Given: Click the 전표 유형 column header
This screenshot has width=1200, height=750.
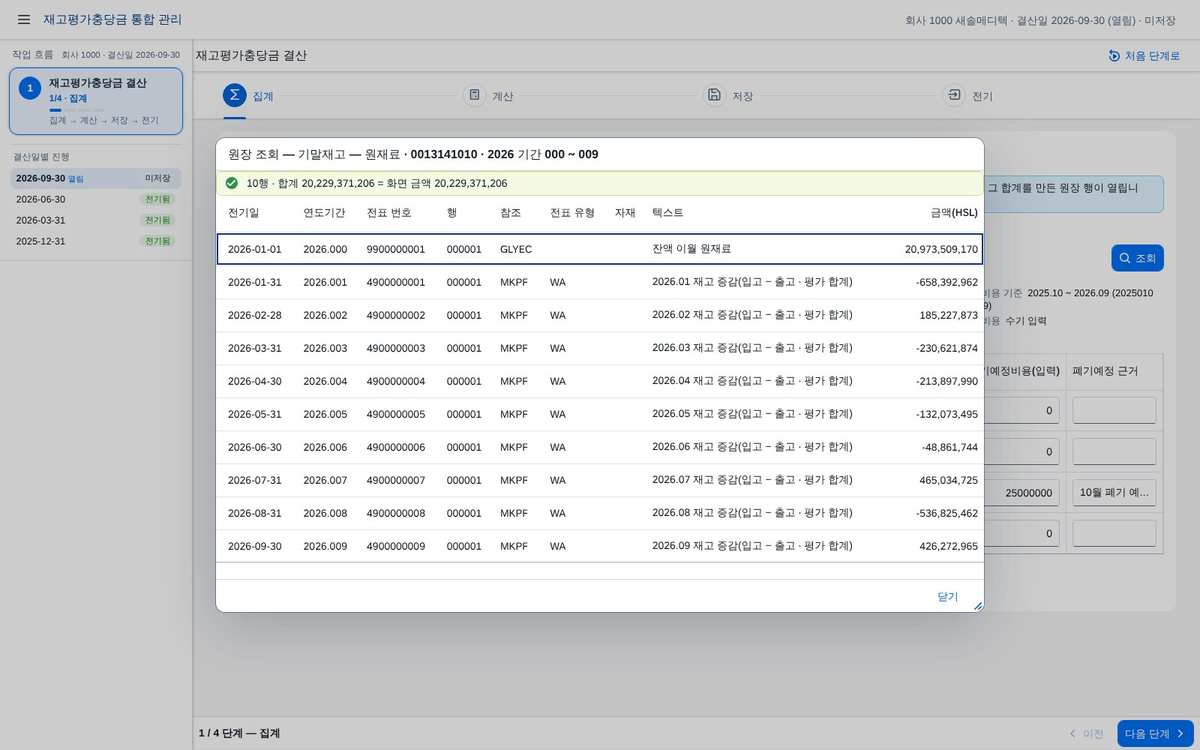Looking at the screenshot, I should [572, 213].
